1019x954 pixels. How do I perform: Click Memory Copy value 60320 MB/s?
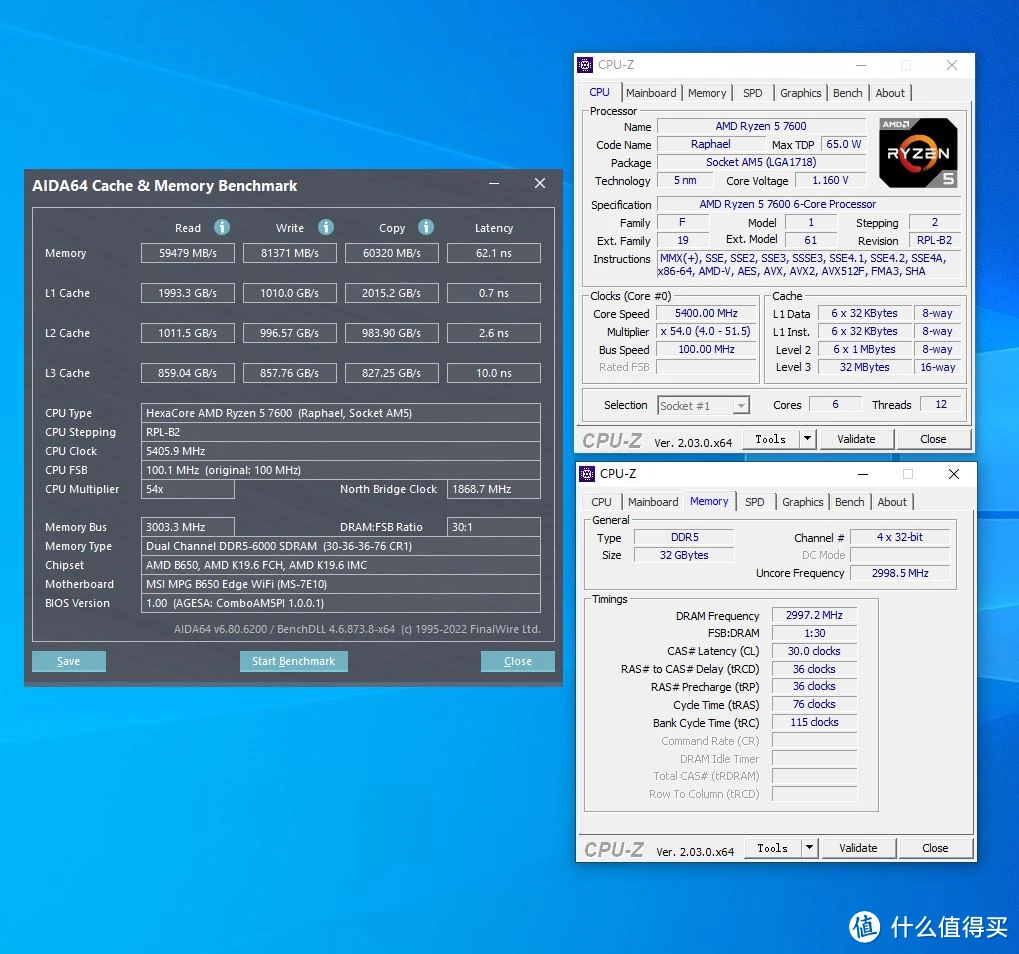pyautogui.click(x=392, y=253)
